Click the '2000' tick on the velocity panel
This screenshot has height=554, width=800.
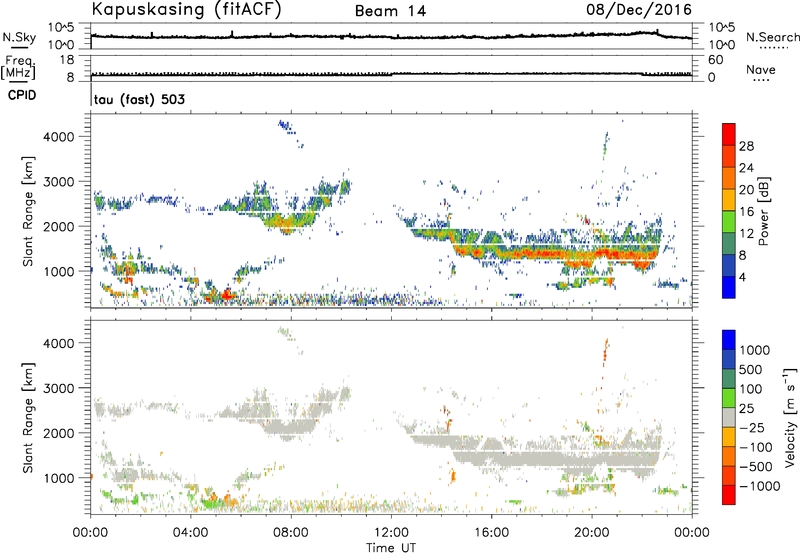click(58, 433)
